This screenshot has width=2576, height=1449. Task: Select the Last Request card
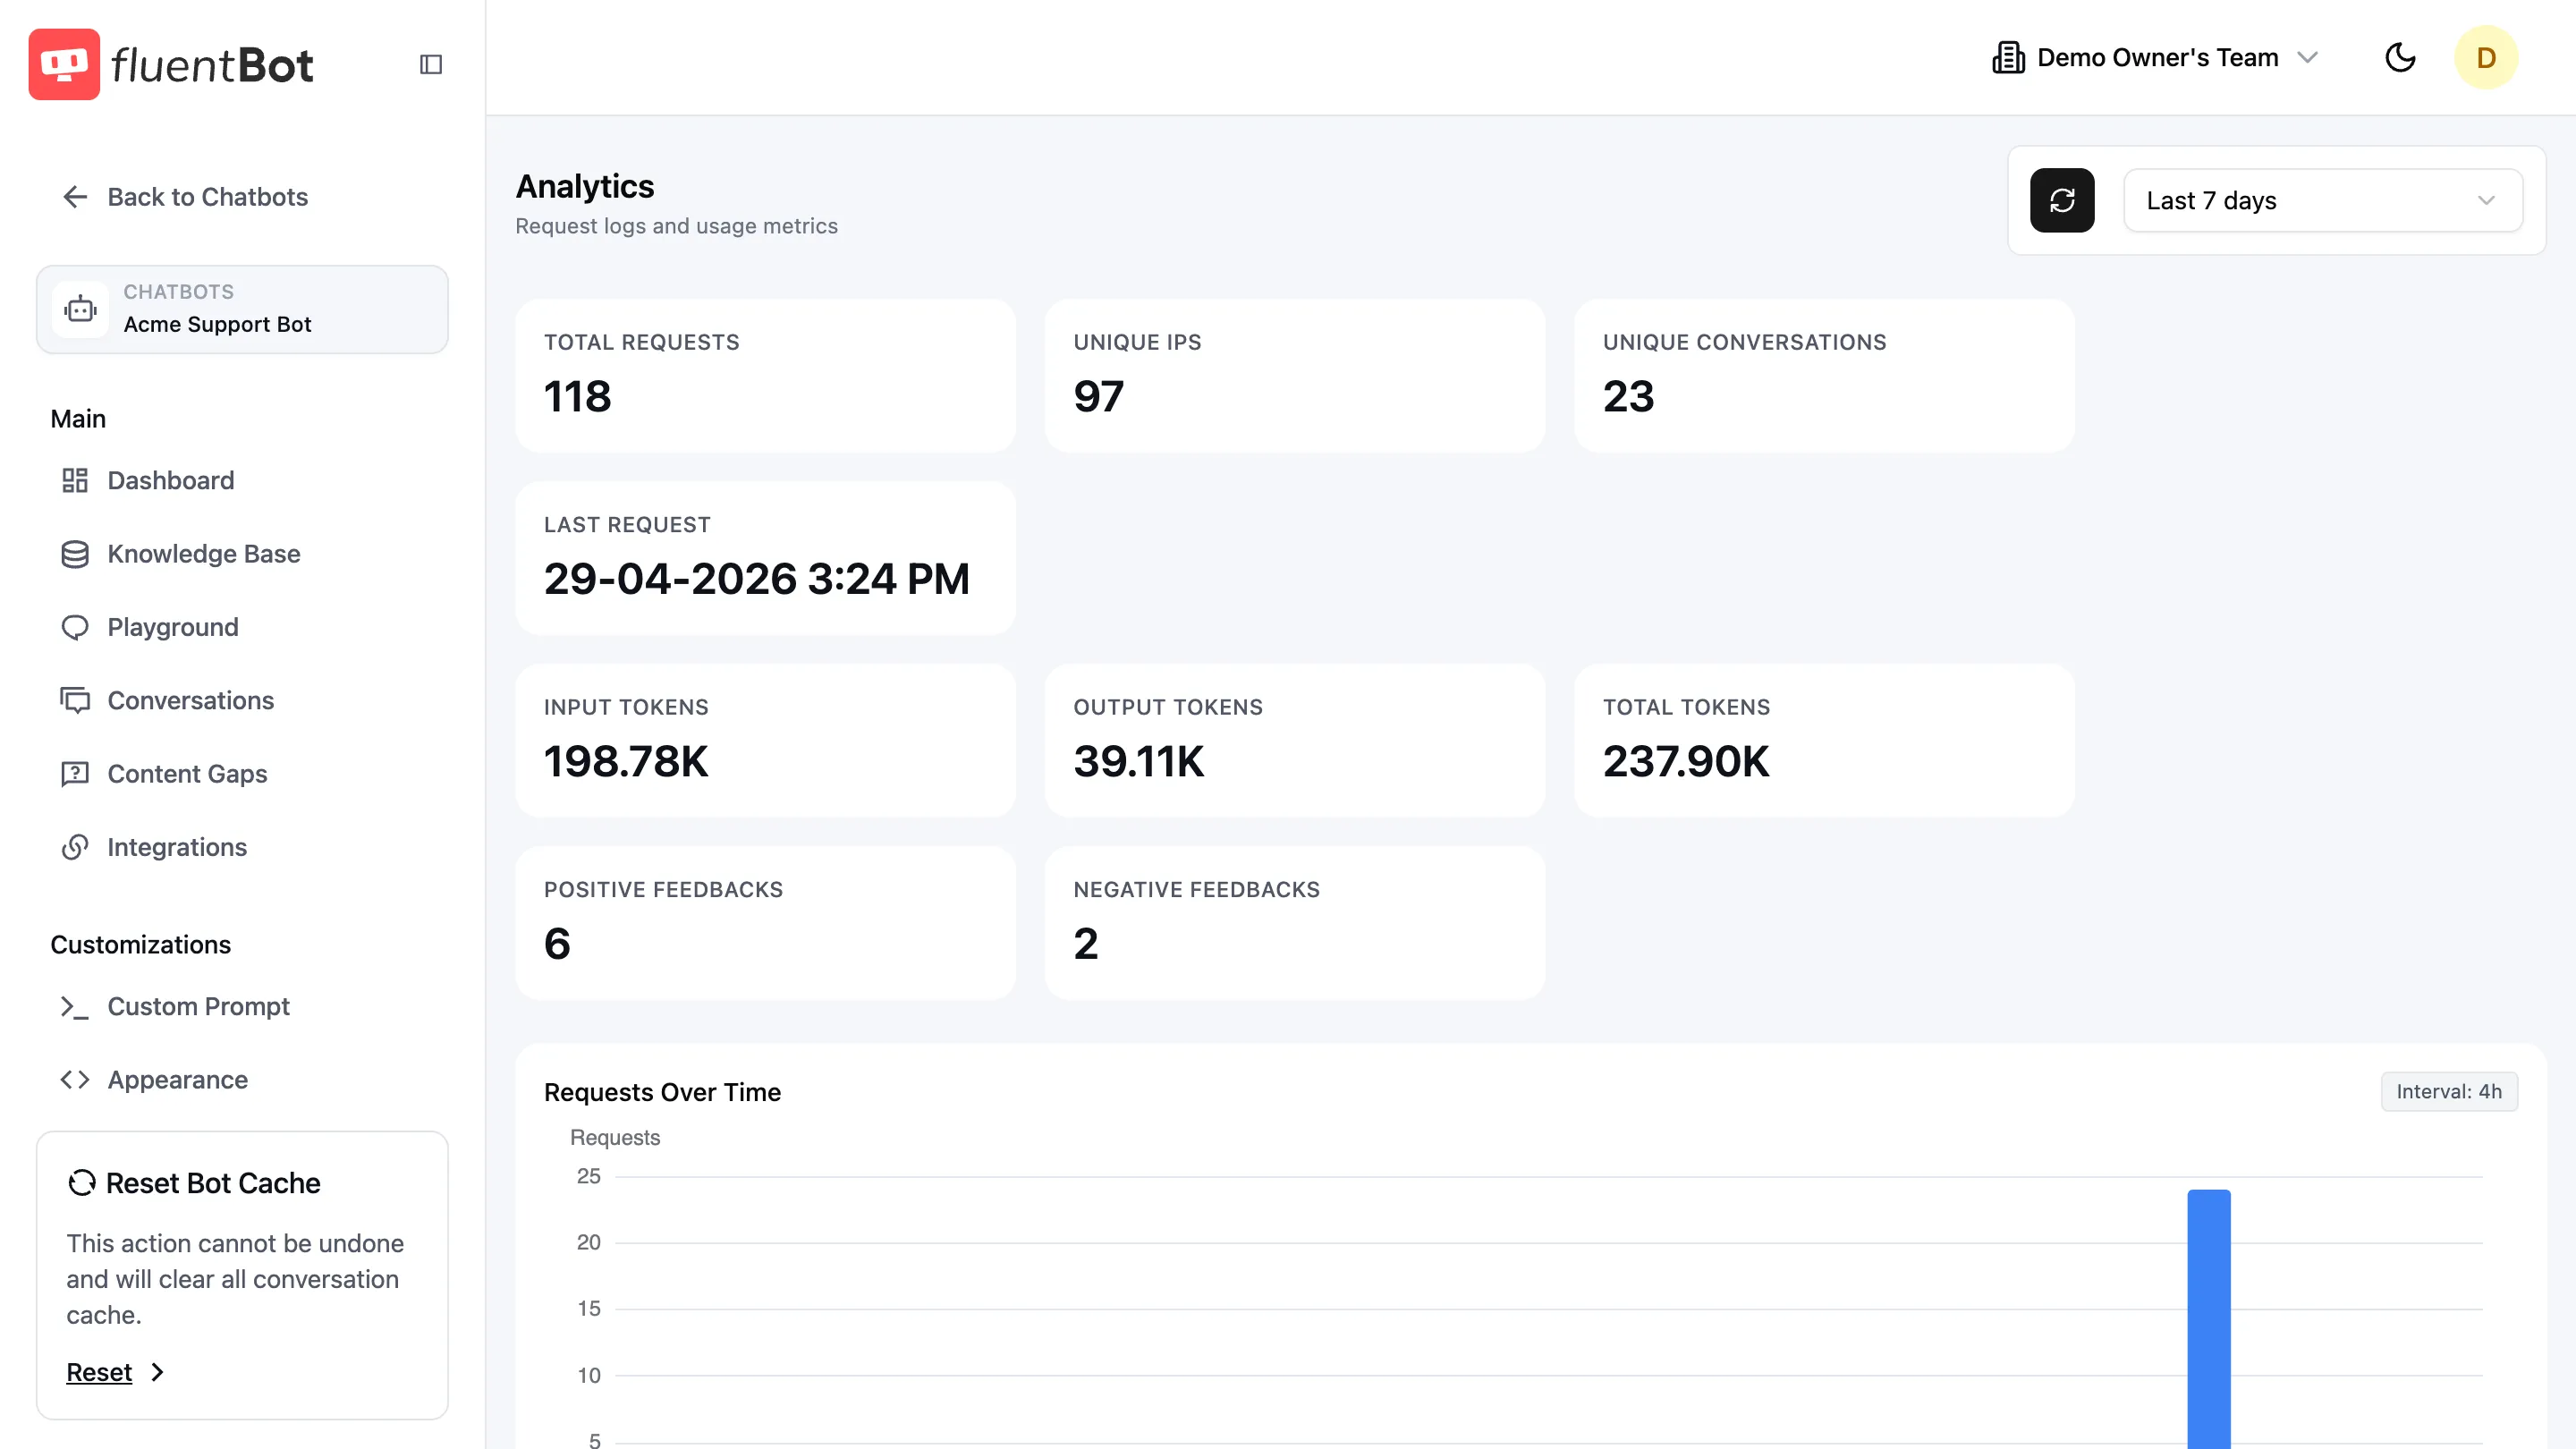click(x=765, y=558)
